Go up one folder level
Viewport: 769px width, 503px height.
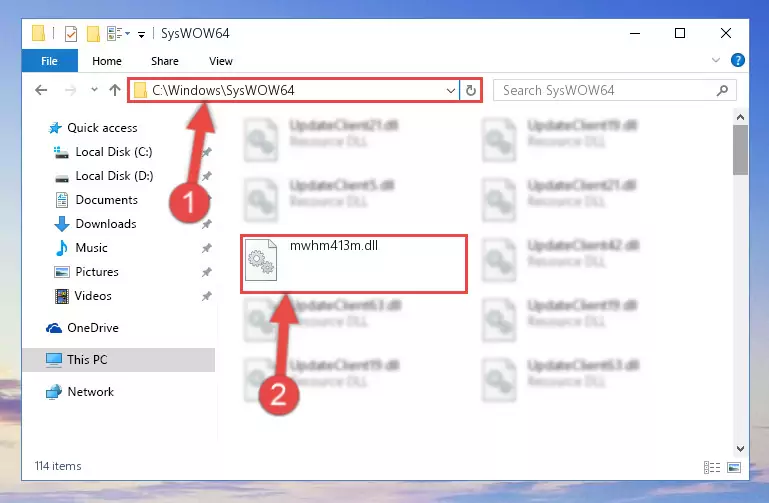pos(115,90)
